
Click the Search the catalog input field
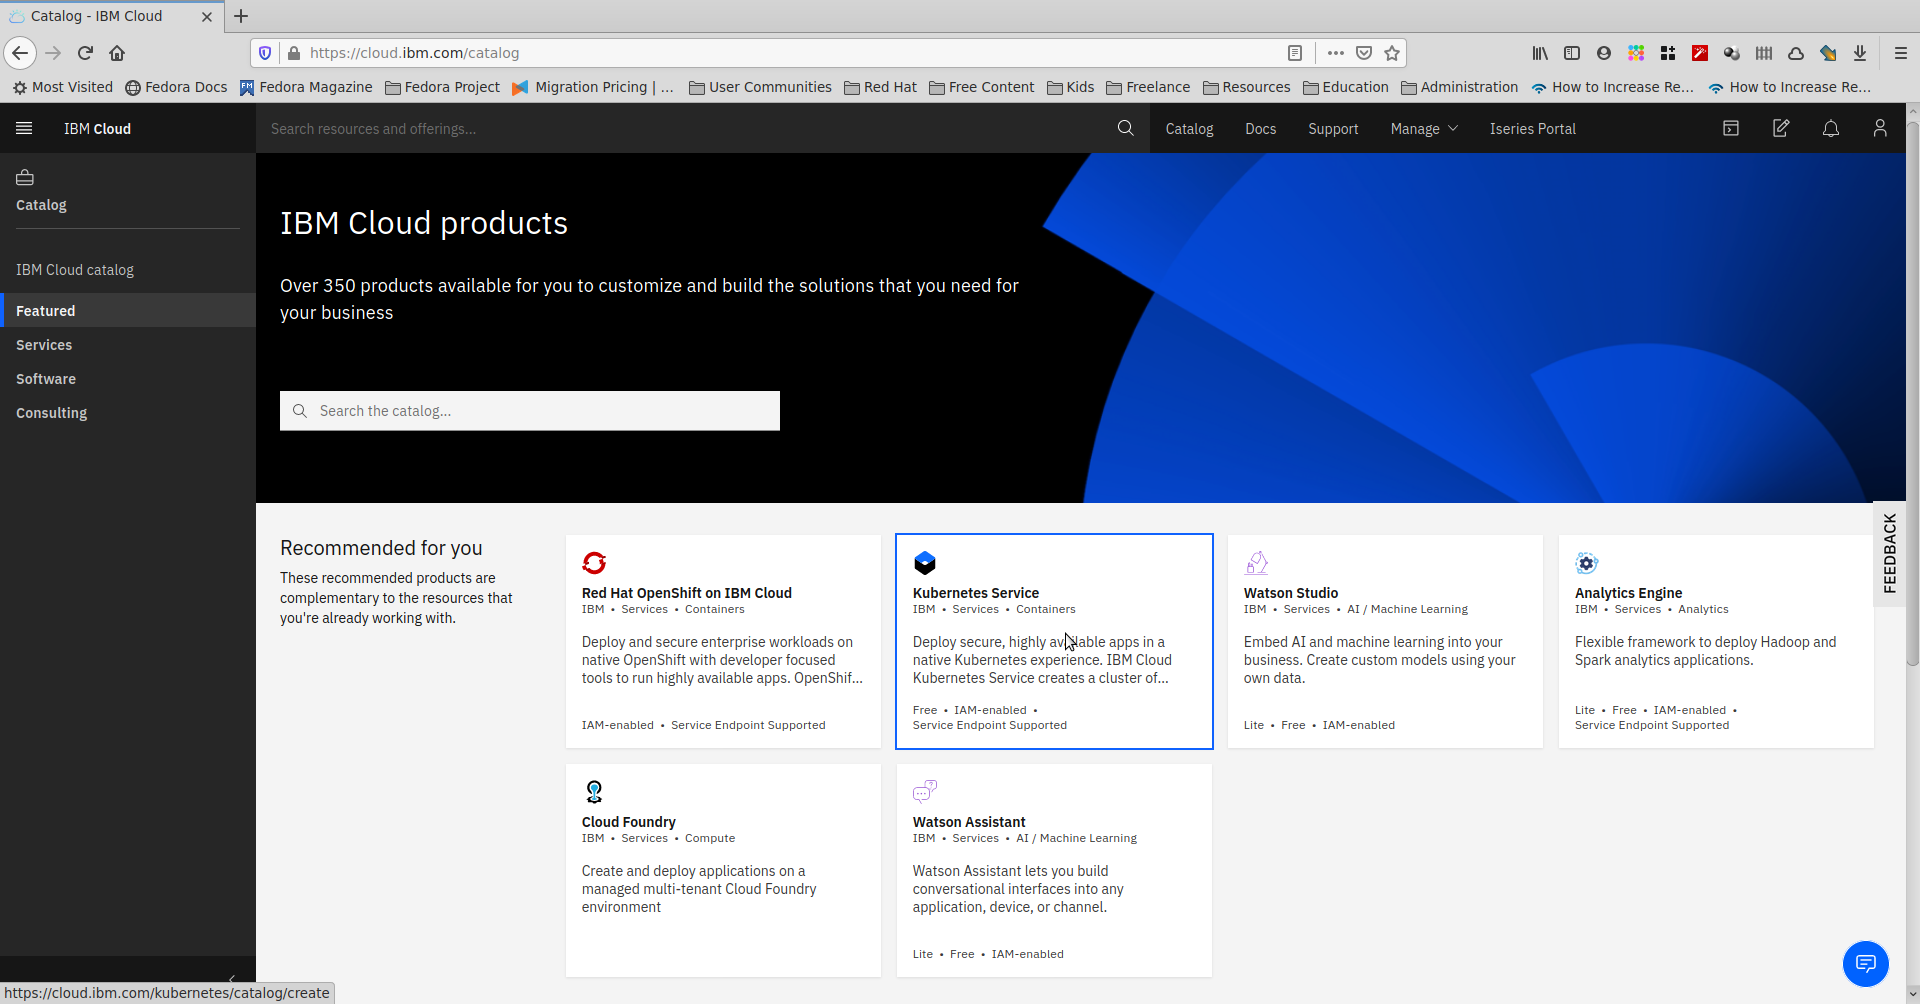point(530,411)
